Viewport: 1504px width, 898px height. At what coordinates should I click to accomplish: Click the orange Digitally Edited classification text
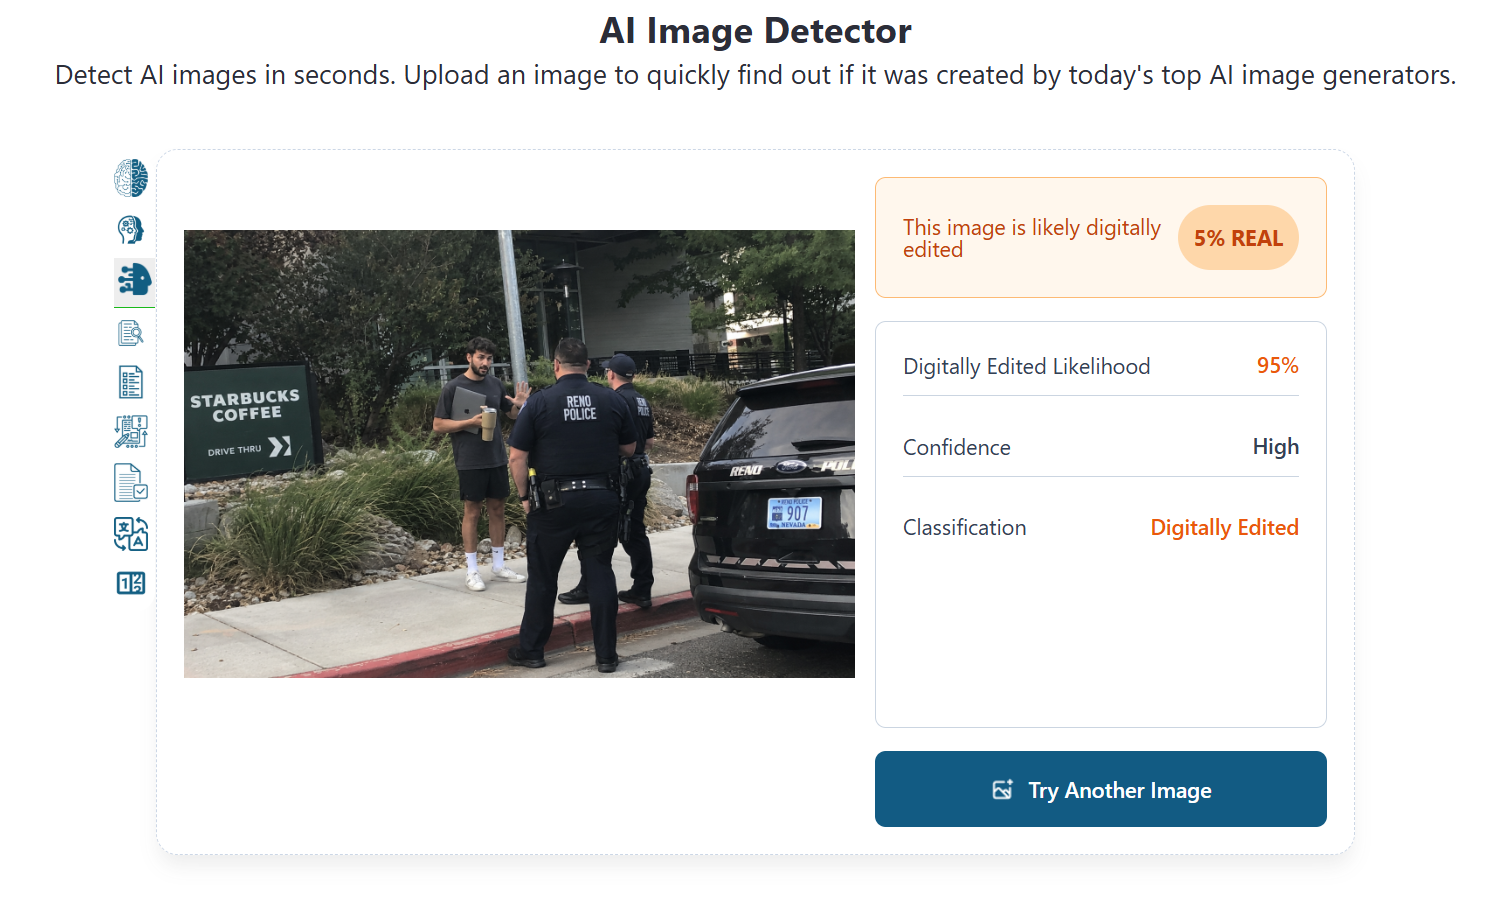(1224, 528)
